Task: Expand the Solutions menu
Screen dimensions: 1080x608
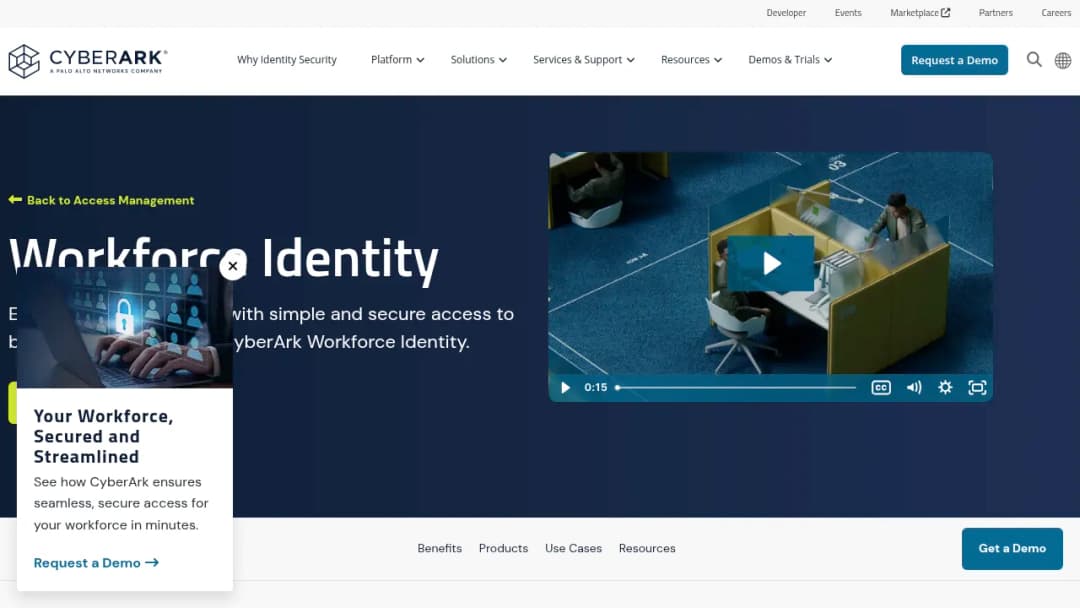Action: [x=479, y=60]
